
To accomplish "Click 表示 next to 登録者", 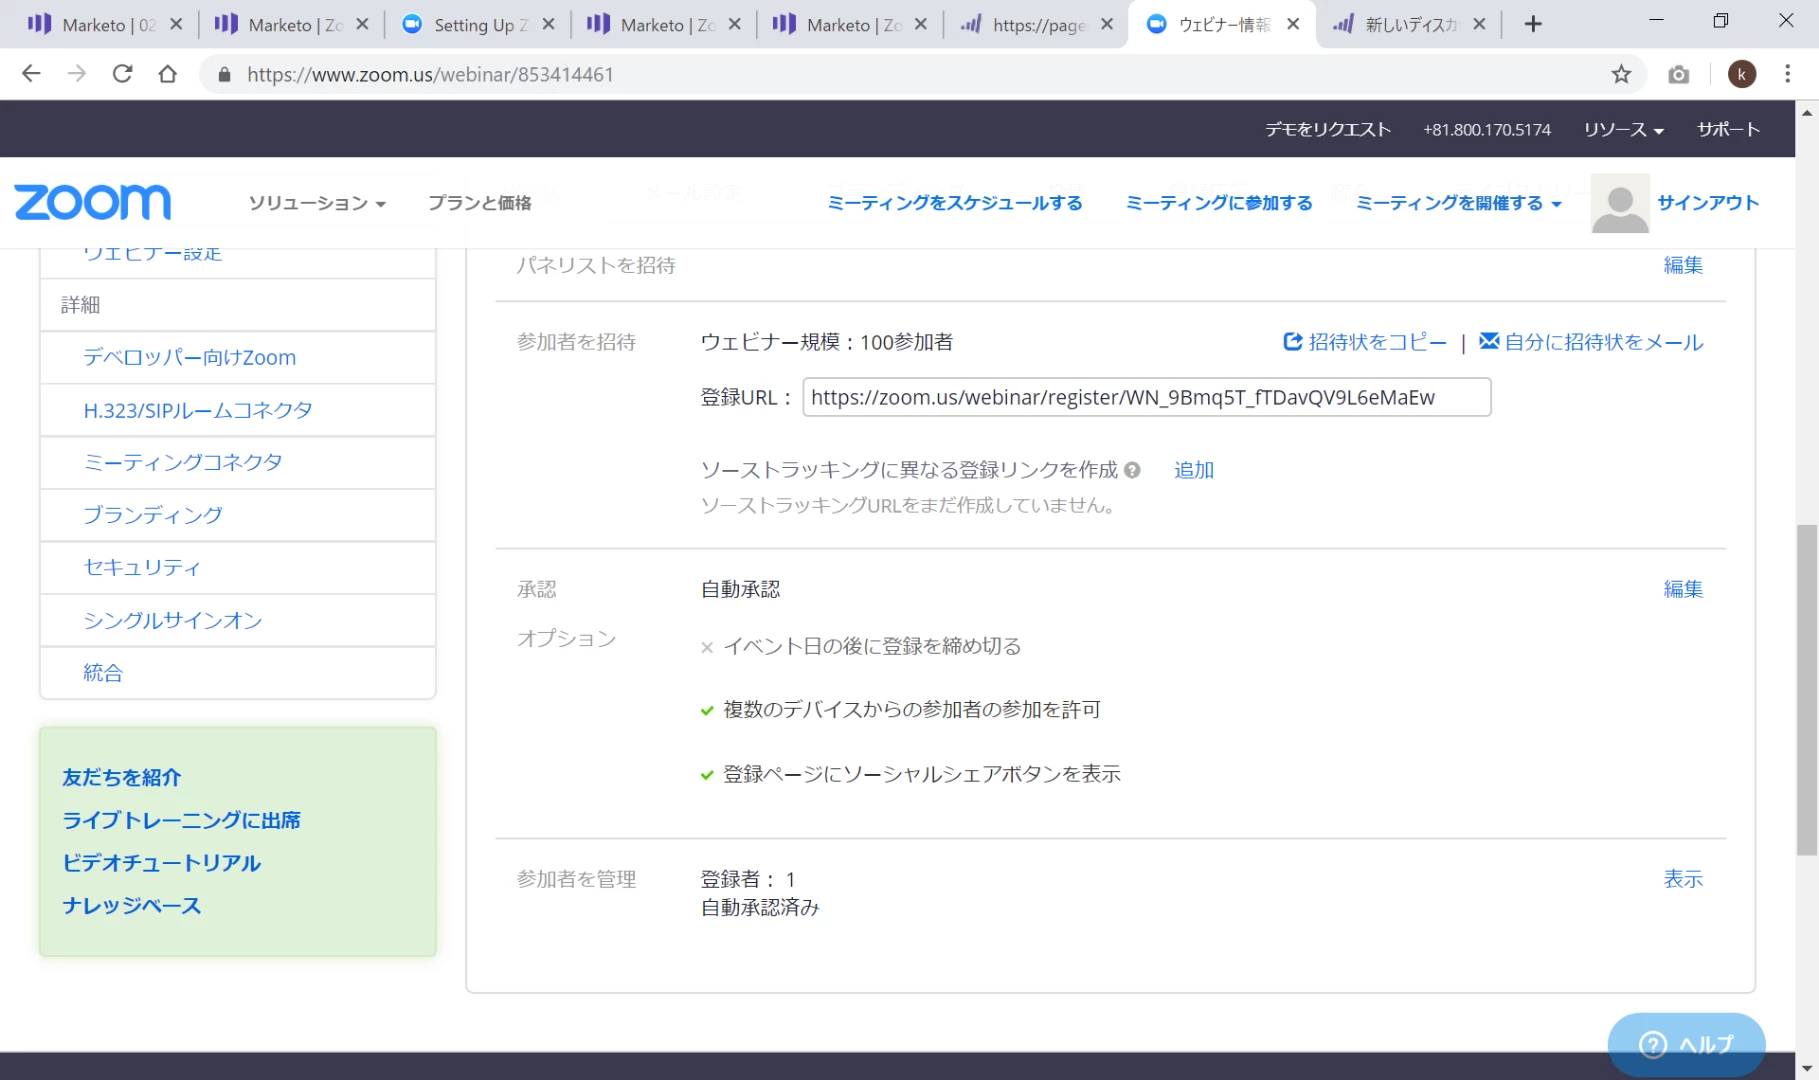I will tap(1683, 879).
